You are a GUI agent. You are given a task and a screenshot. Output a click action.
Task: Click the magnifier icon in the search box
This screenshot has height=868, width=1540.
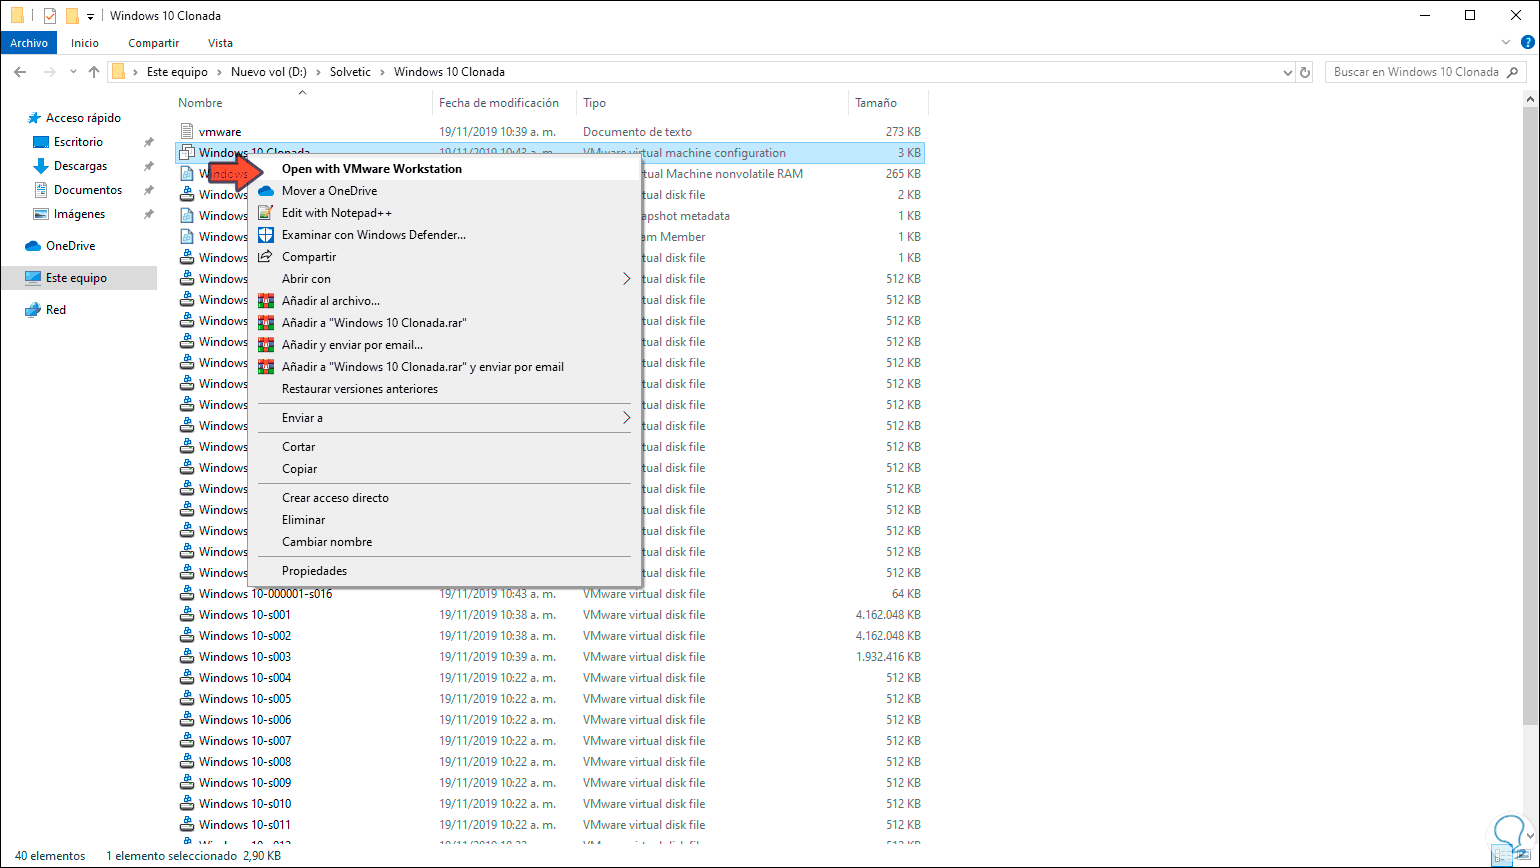point(1513,72)
